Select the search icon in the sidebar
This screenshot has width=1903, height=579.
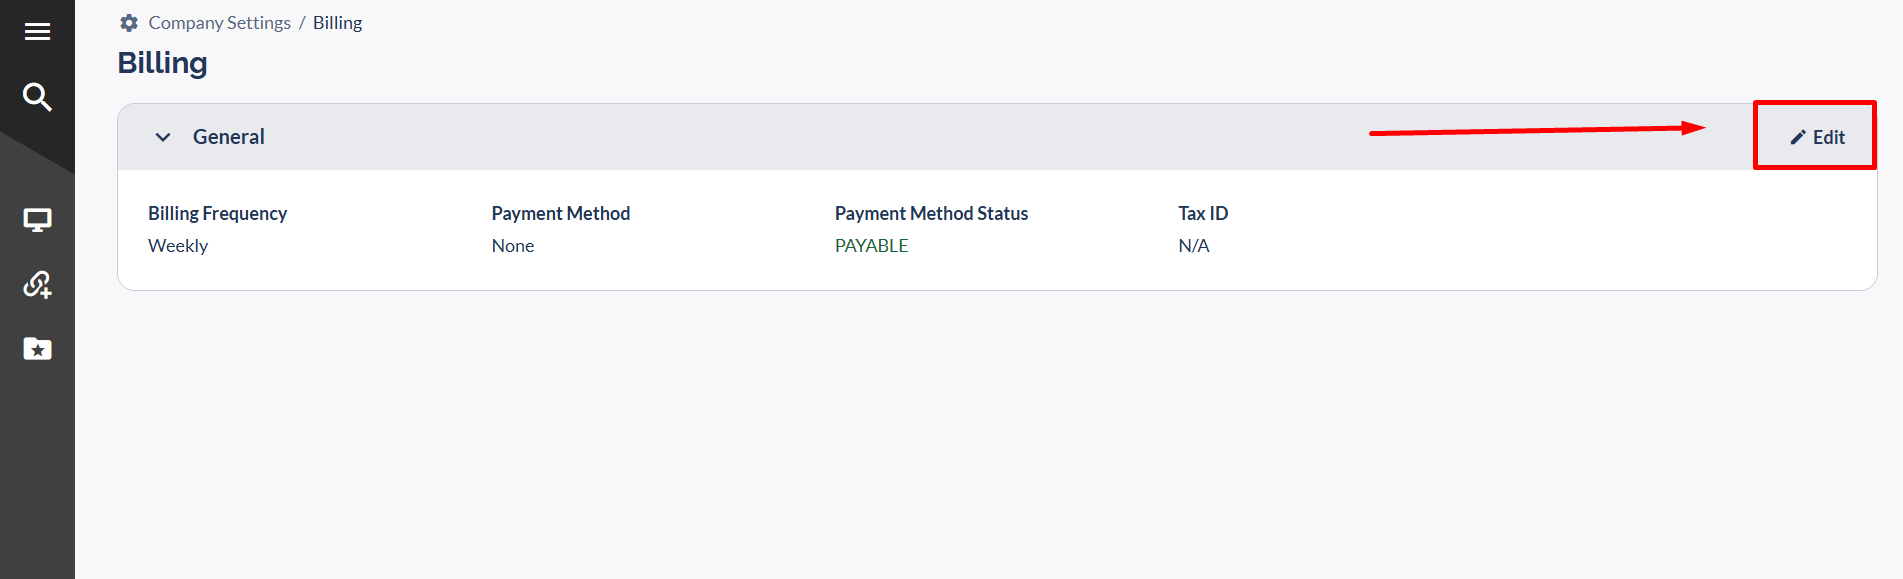38,97
